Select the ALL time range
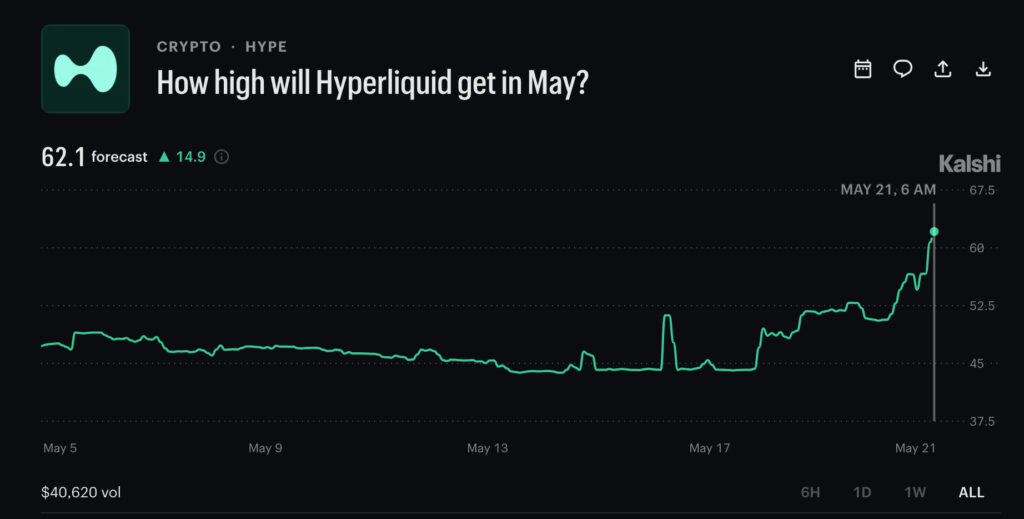 tap(971, 492)
